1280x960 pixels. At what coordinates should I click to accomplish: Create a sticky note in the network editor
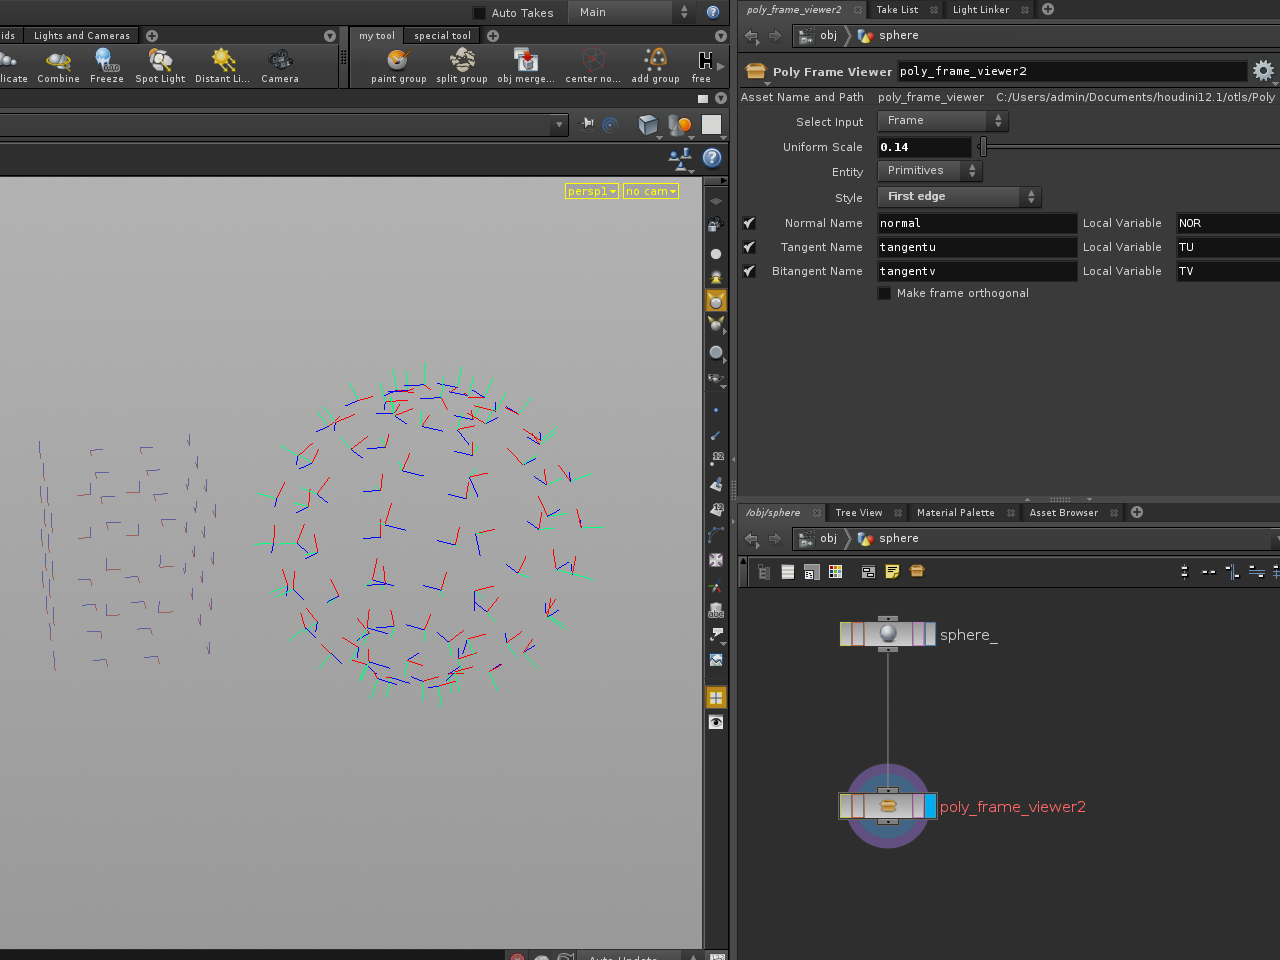coord(892,571)
